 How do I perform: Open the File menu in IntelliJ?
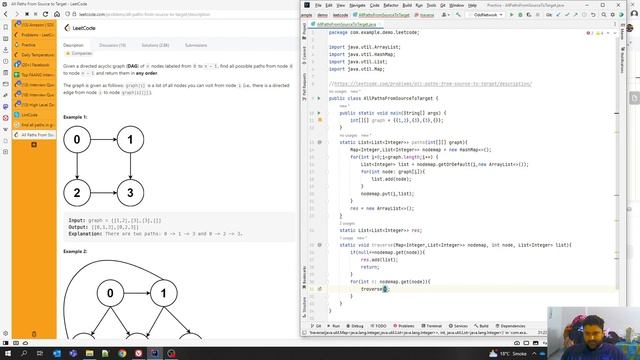coord(318,5)
